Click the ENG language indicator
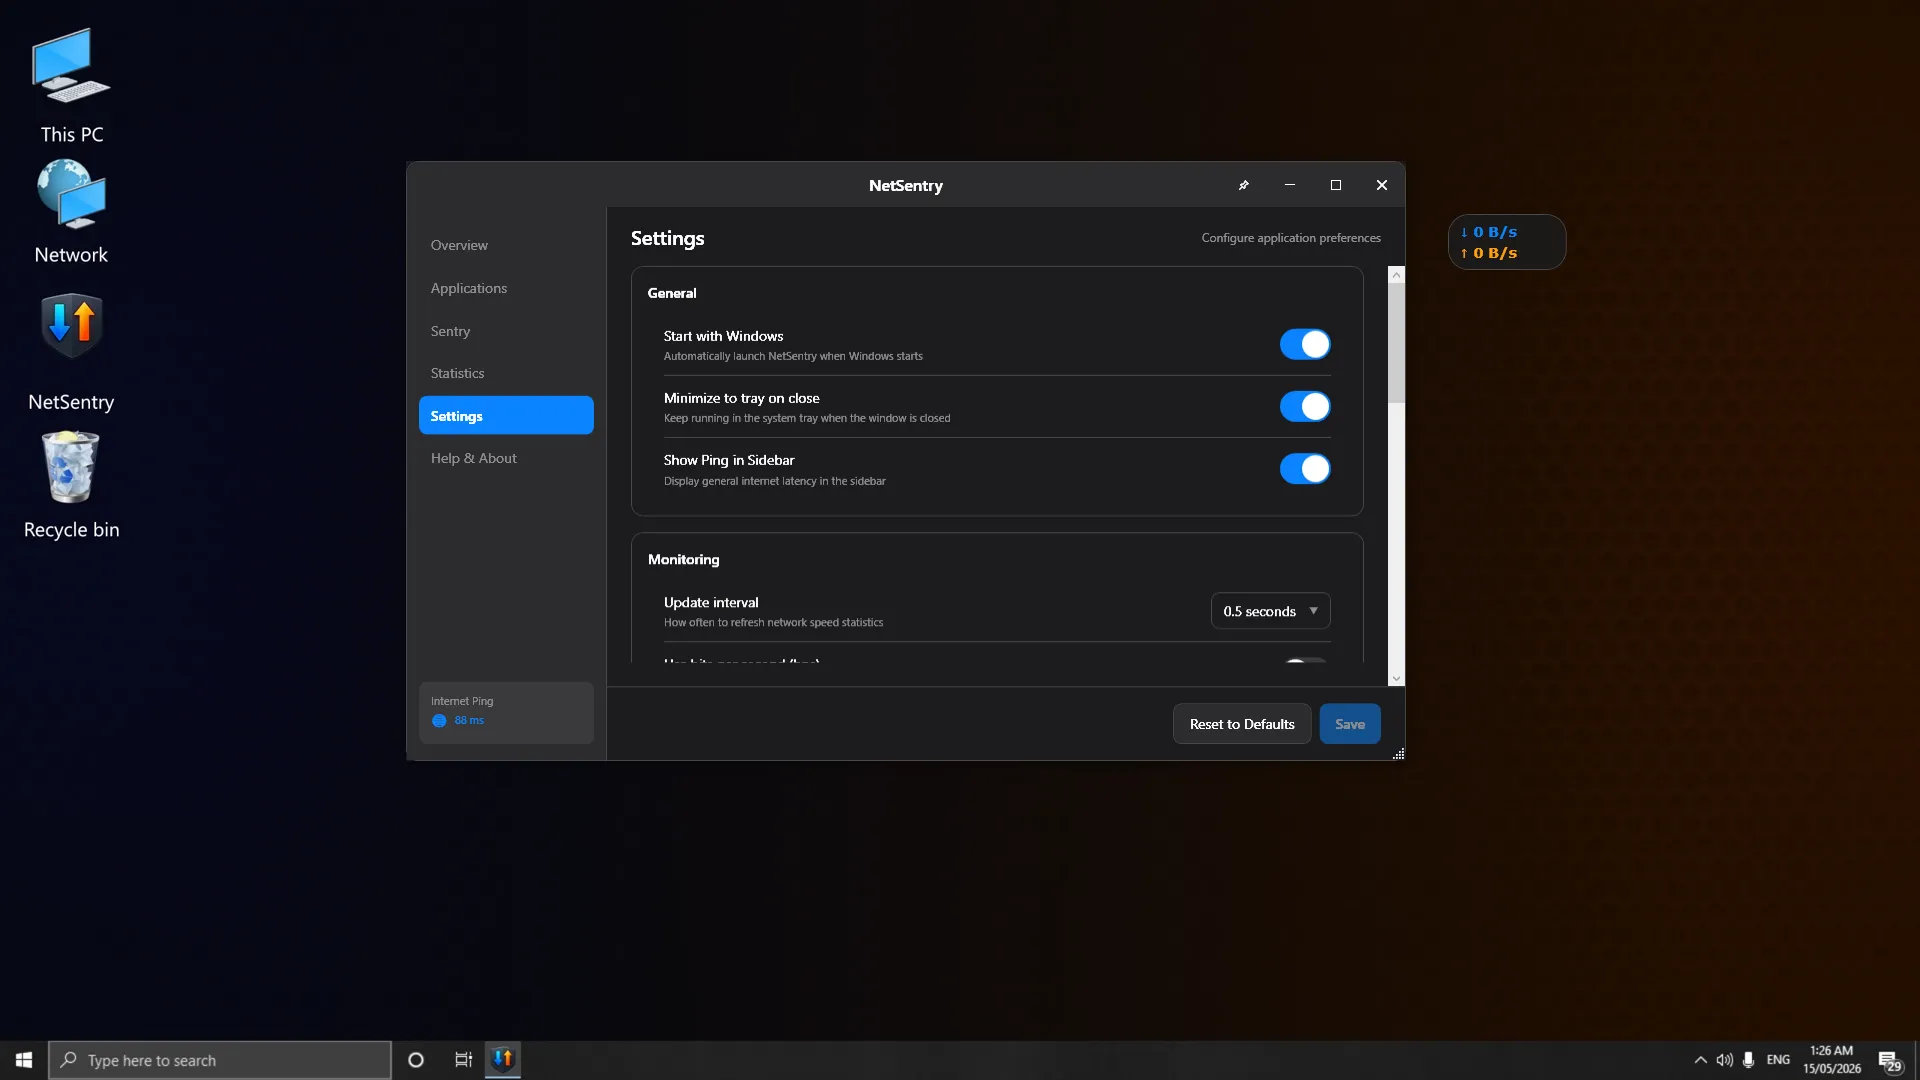1920x1080 pixels. tap(1778, 1060)
